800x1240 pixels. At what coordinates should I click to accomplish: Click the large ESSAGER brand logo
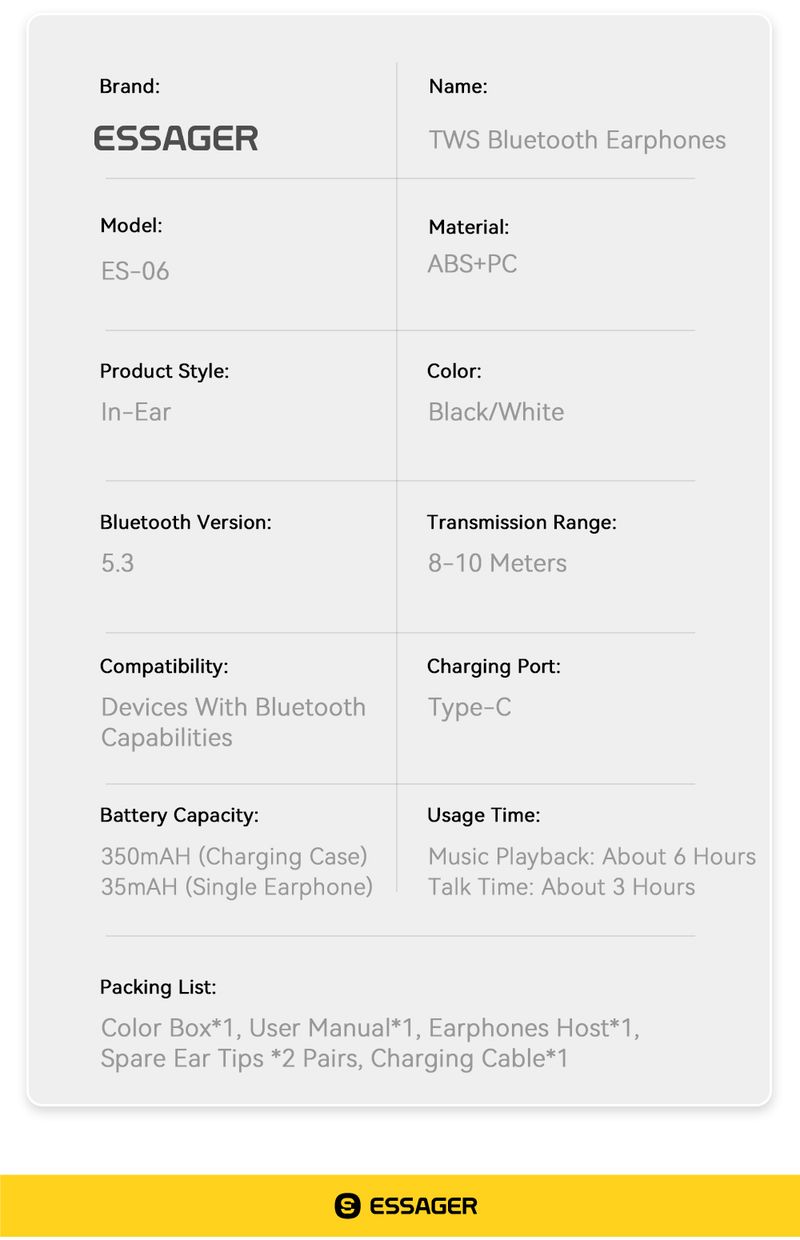pos(176,139)
